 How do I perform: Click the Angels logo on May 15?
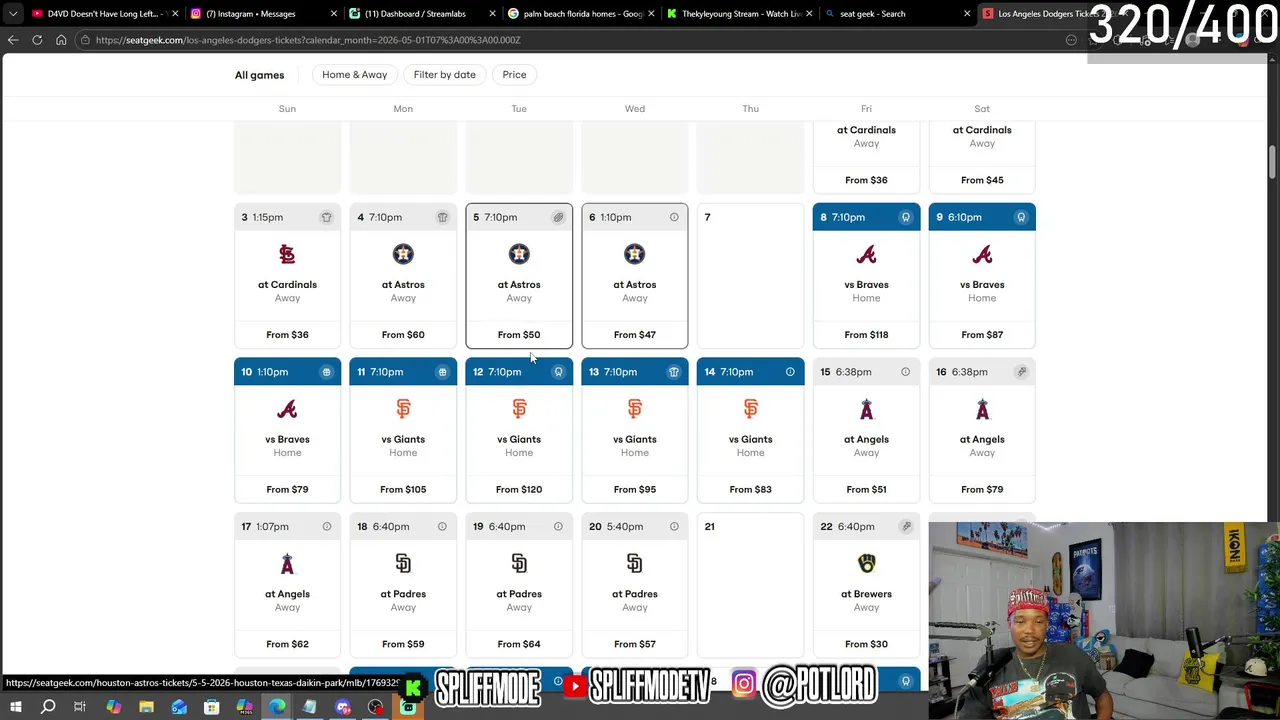click(866, 409)
